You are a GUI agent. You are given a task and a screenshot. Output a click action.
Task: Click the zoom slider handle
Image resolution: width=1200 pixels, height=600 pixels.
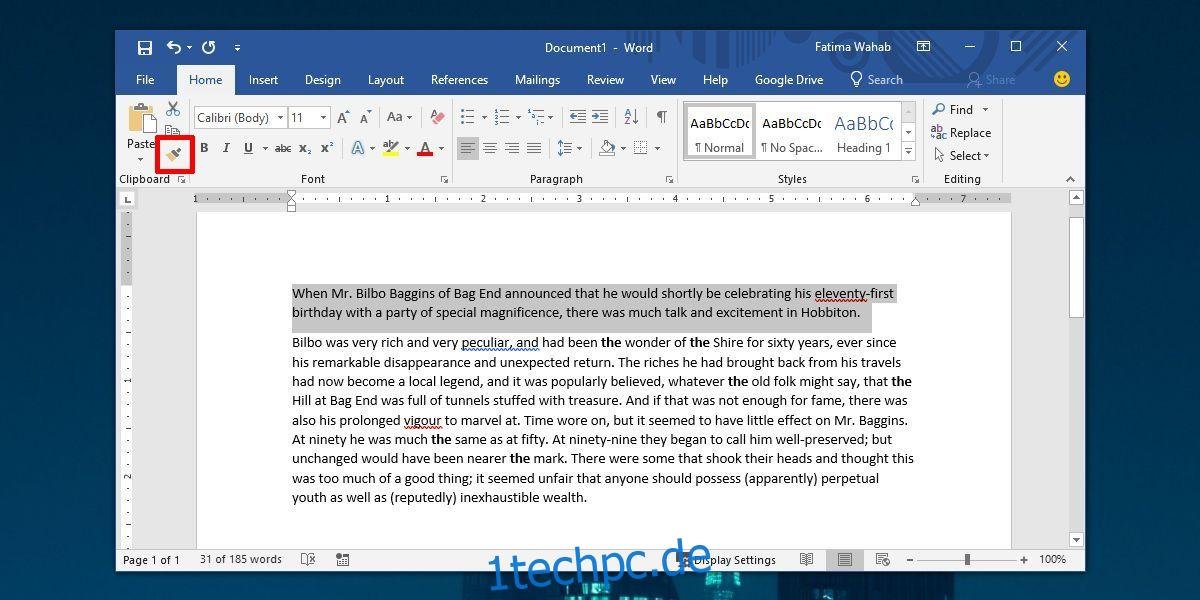coord(969,560)
